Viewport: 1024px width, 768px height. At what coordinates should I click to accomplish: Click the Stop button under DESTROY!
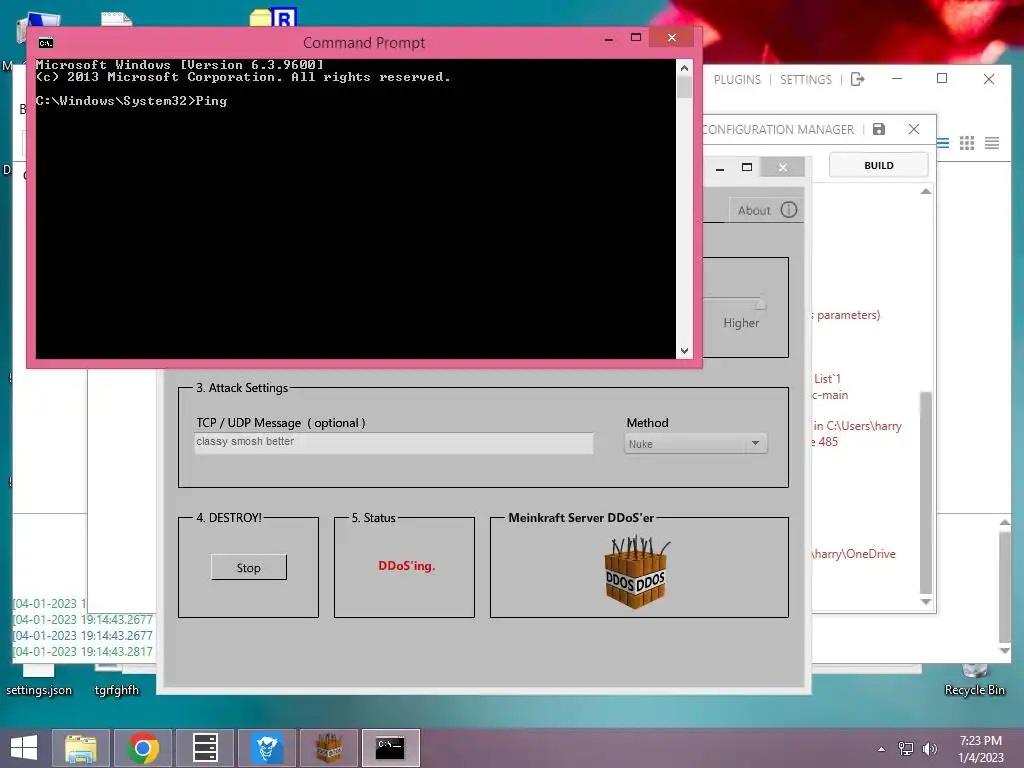point(249,568)
